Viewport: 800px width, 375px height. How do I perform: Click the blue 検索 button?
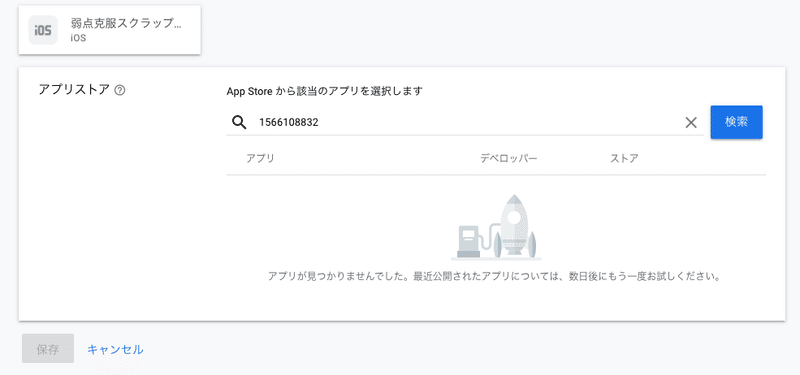(x=736, y=122)
